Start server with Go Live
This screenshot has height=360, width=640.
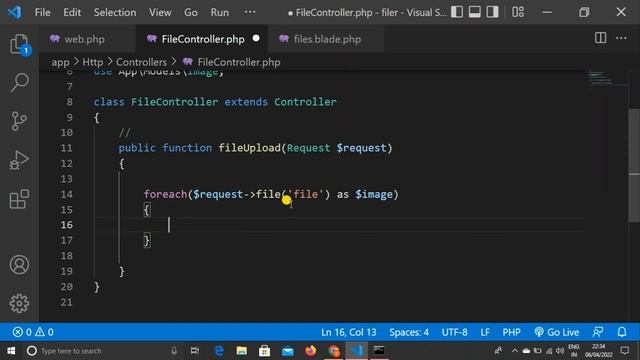point(557,332)
